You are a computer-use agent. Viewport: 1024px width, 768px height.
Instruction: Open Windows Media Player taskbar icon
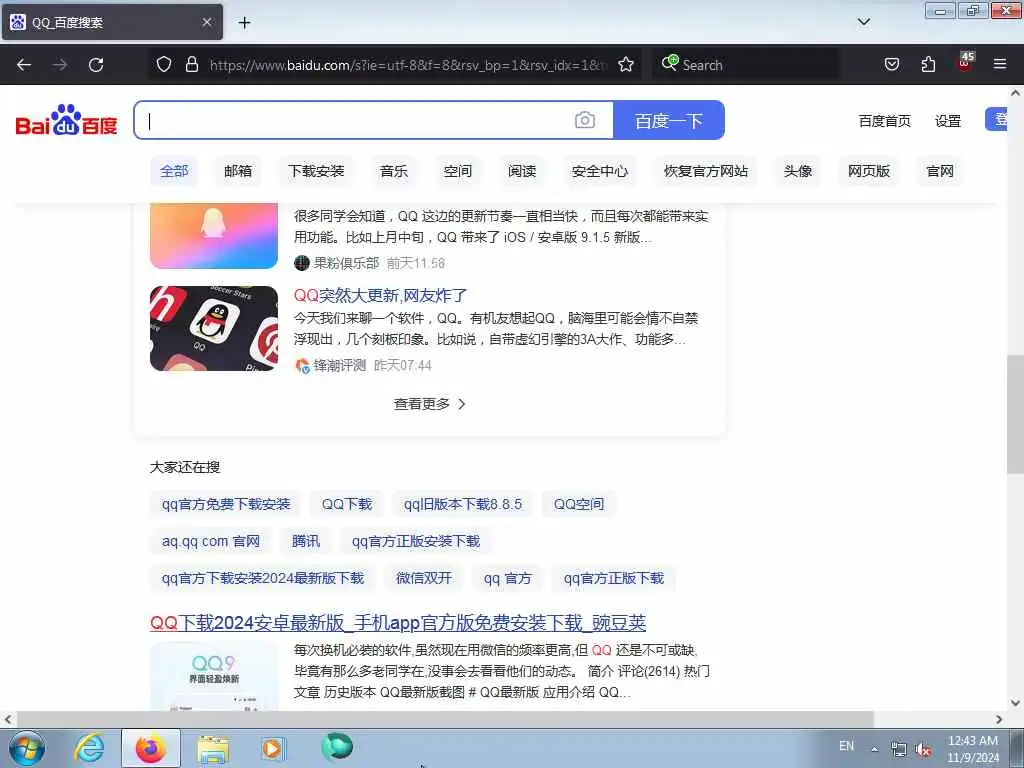click(272, 748)
